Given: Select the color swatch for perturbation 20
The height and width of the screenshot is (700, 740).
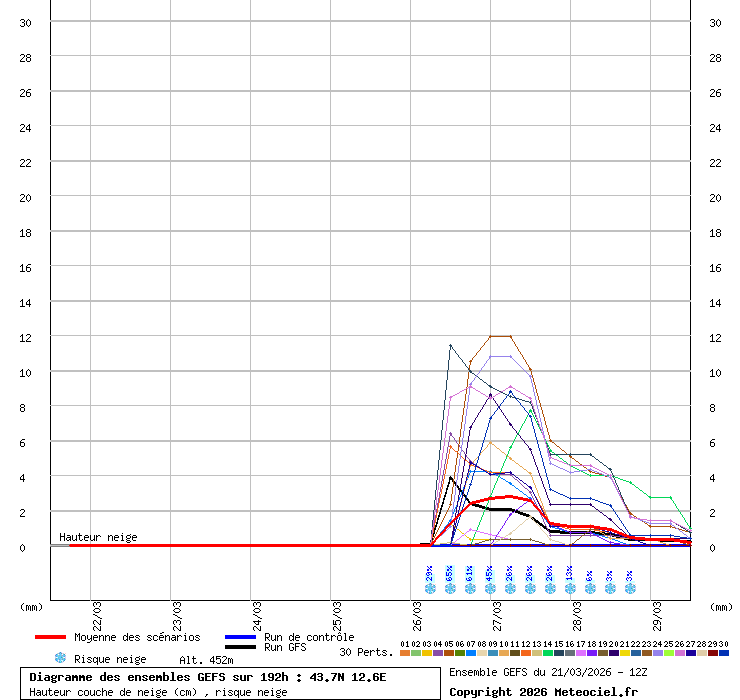Looking at the screenshot, I should 614,653.
